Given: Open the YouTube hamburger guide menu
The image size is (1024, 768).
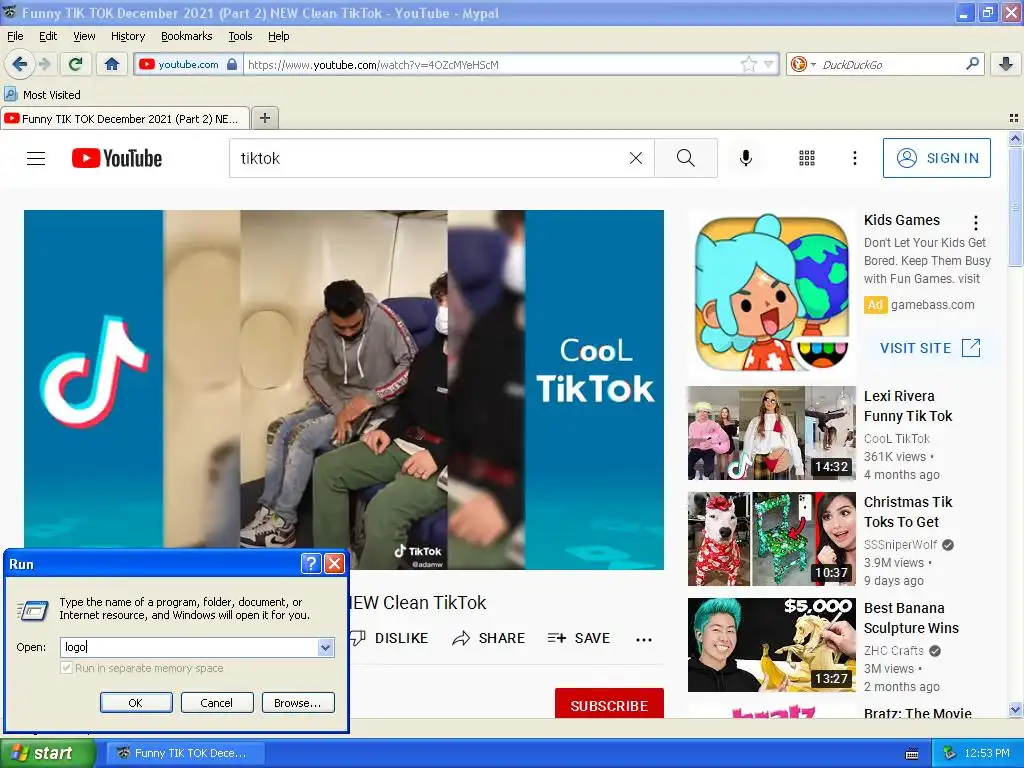Looking at the screenshot, I should pyautogui.click(x=36, y=158).
